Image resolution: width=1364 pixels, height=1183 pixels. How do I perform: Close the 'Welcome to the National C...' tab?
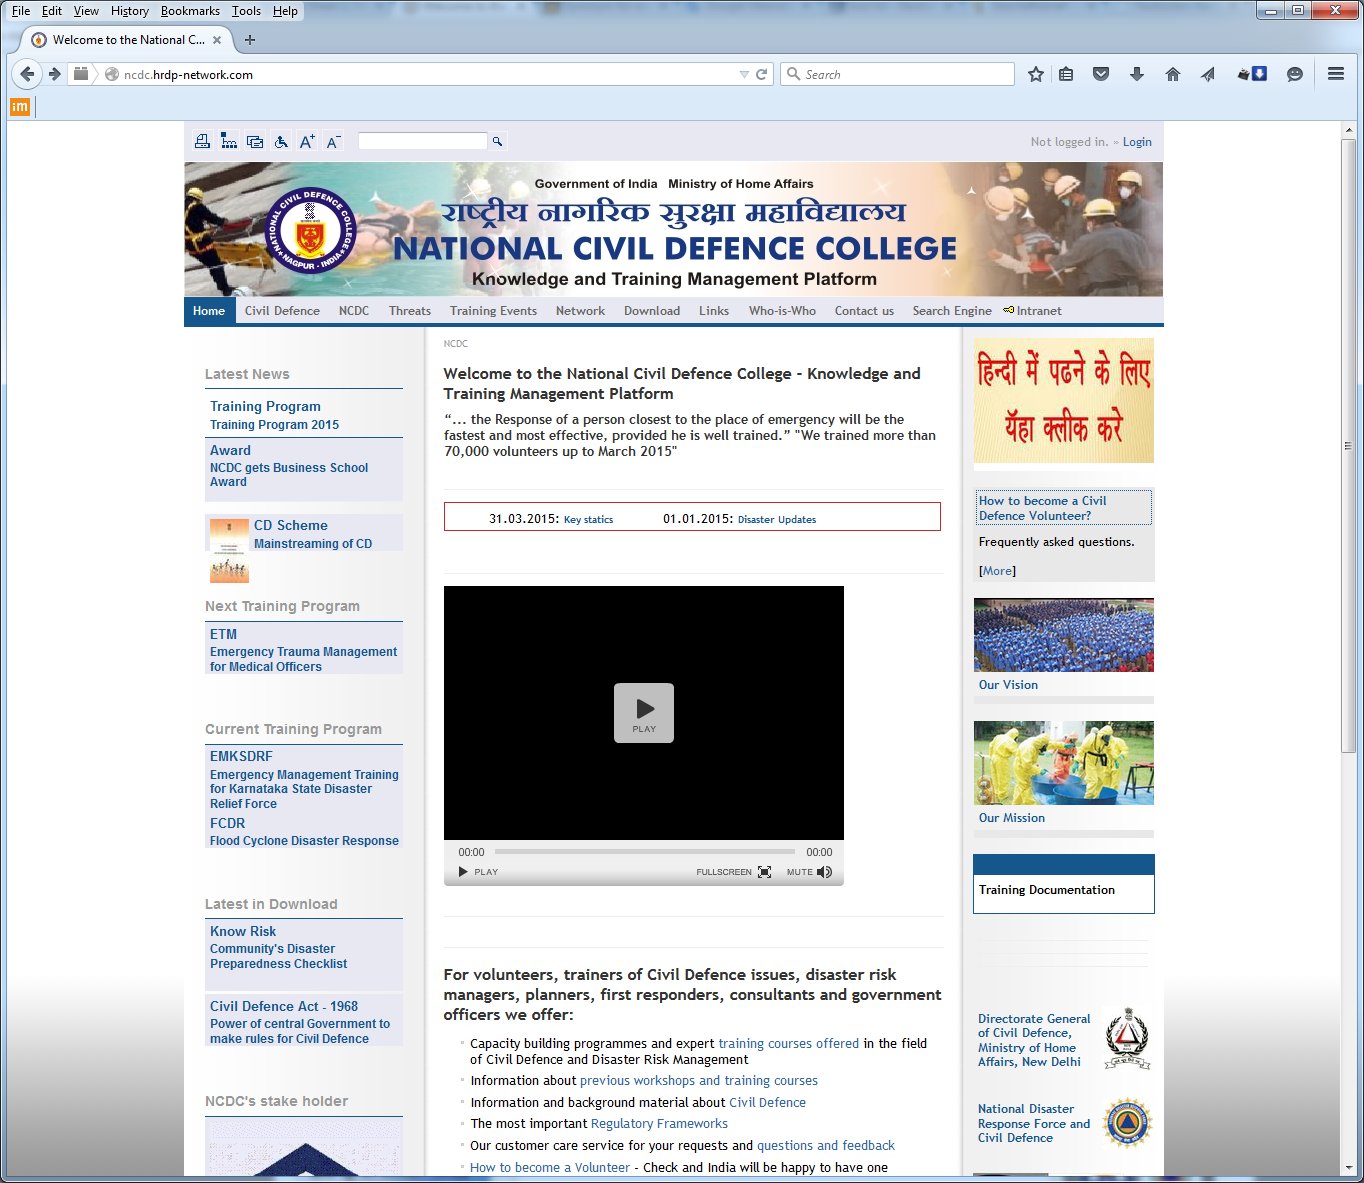(217, 40)
